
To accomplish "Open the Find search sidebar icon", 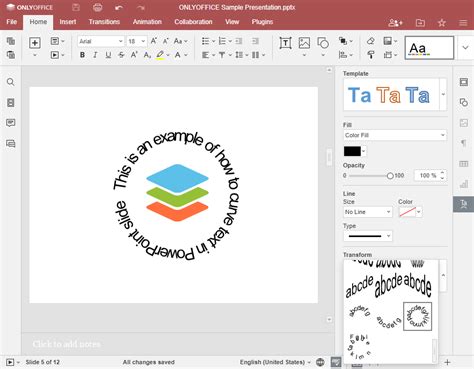I will 11,82.
